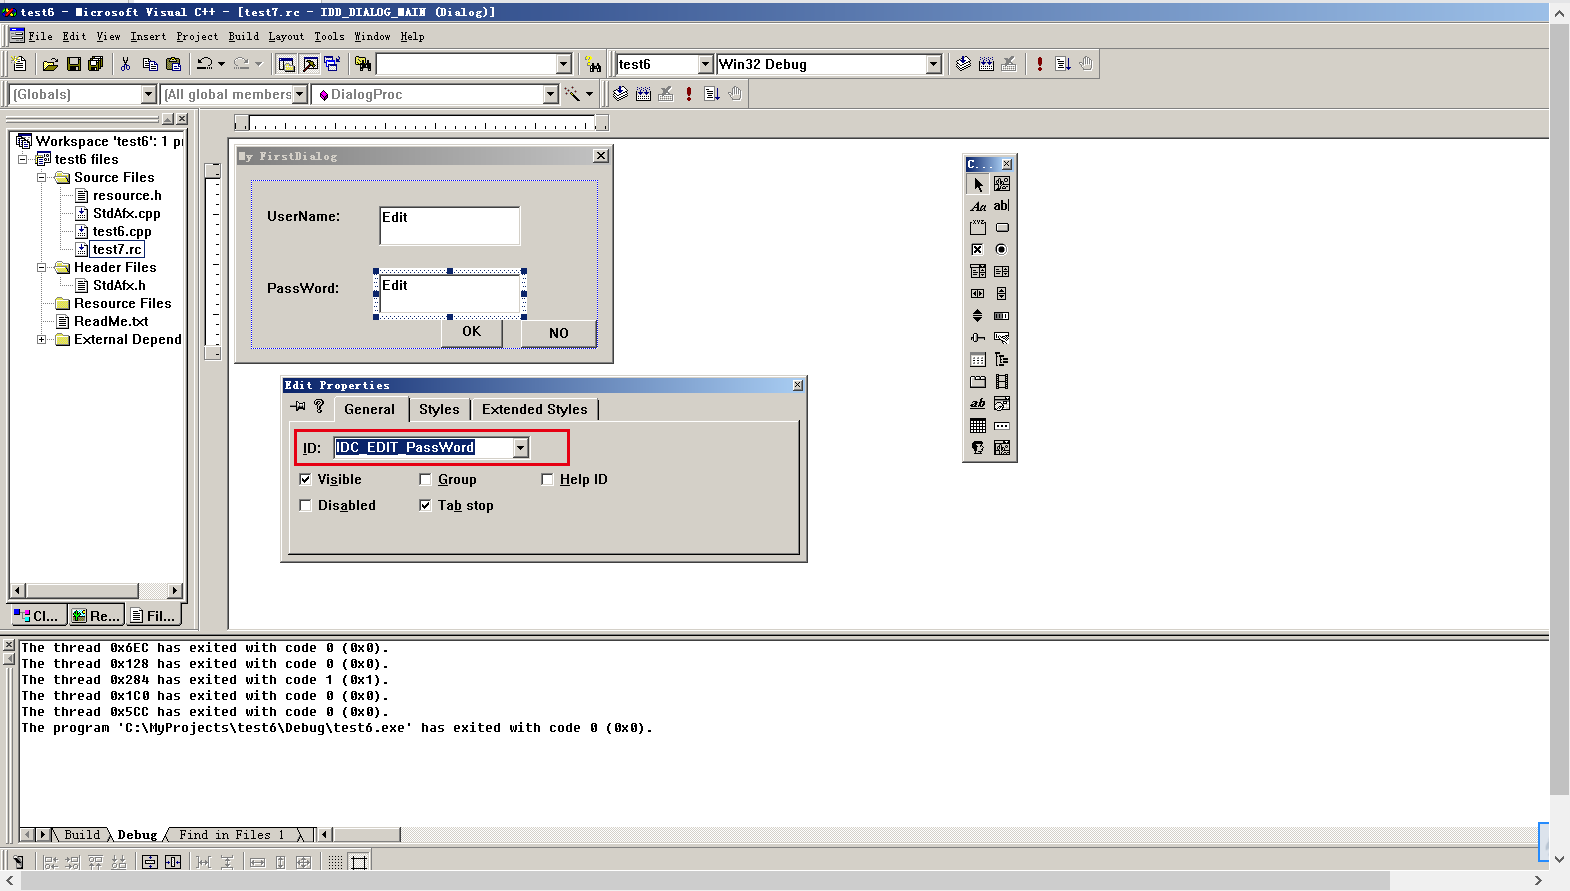
Task: Click the help question mark in Edit Properties
Action: (x=319, y=407)
